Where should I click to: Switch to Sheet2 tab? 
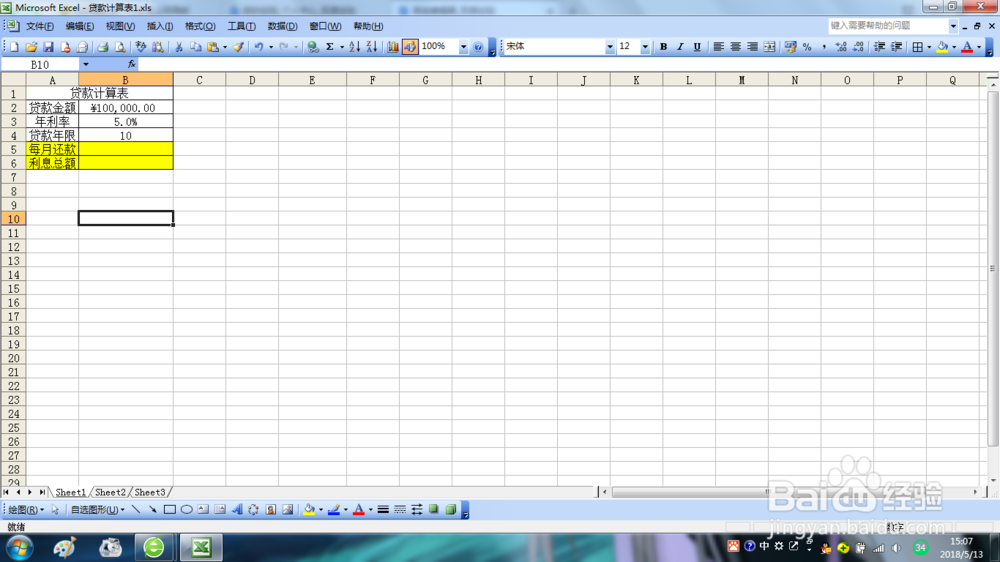click(110, 492)
